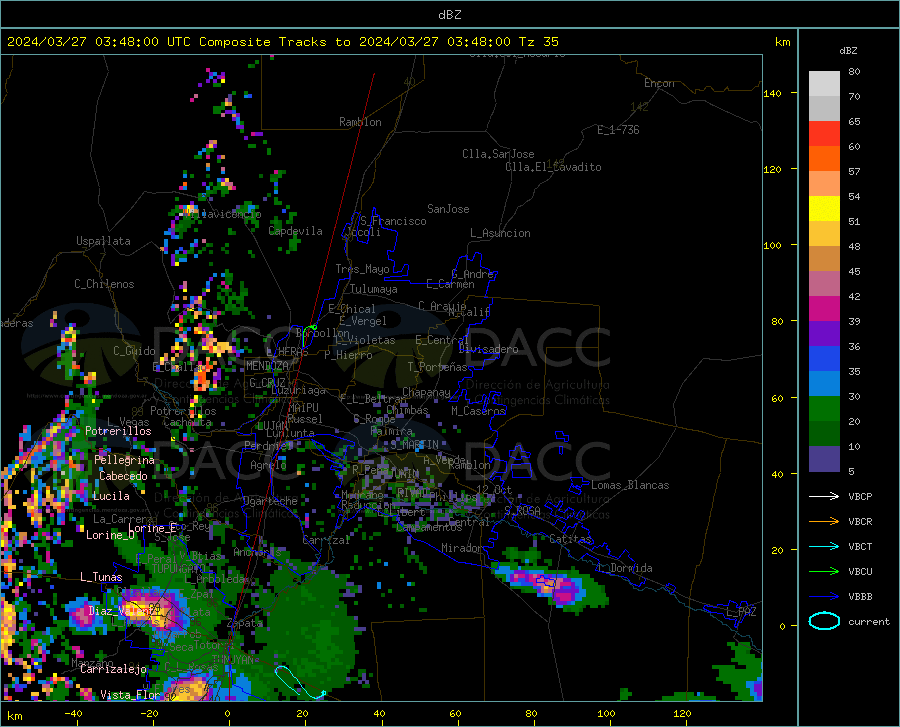The width and height of the screenshot is (900, 727).
Task: Click the Tres_Mayo place label
Action: click(362, 269)
